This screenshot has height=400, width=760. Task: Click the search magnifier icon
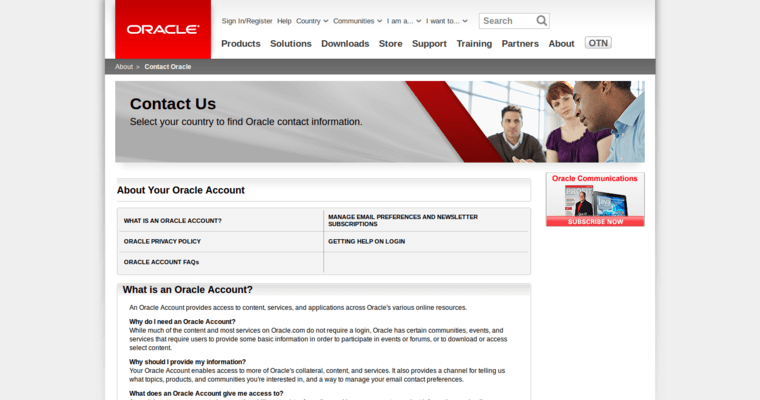pos(541,20)
